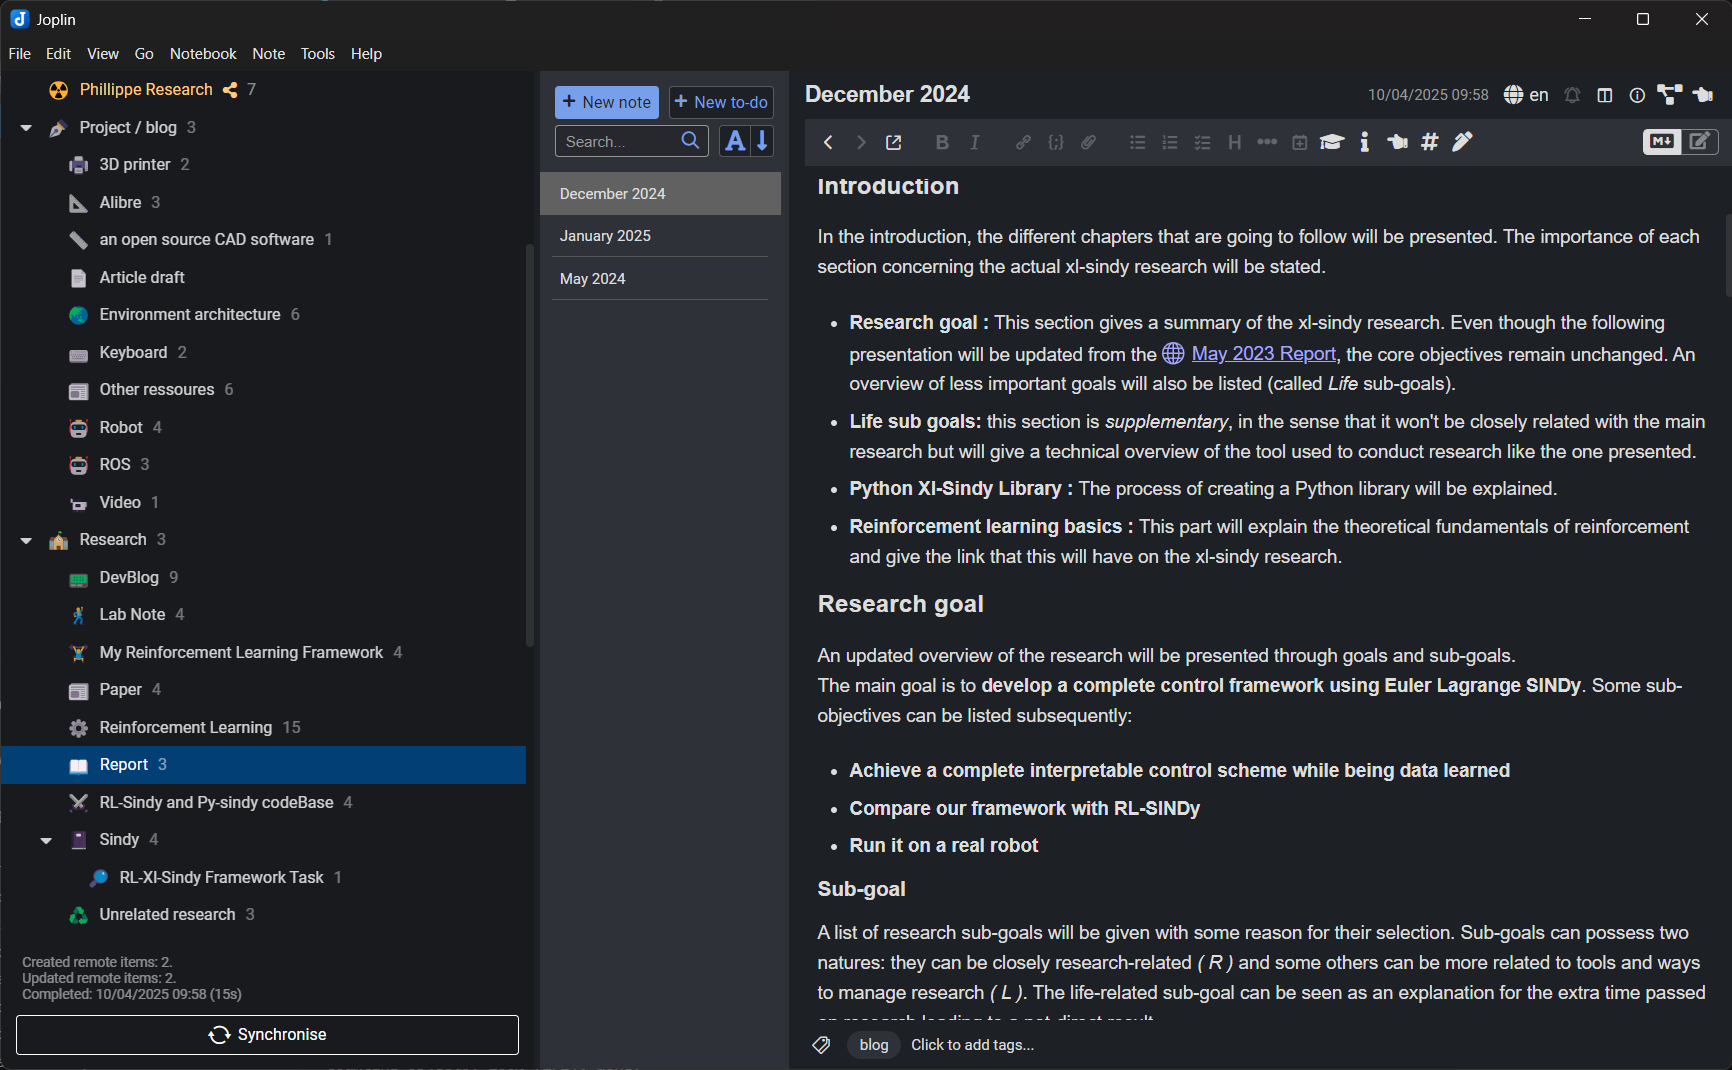Follow the May 2023 Report link
Screen dimensions: 1732x1070
tap(1263, 354)
